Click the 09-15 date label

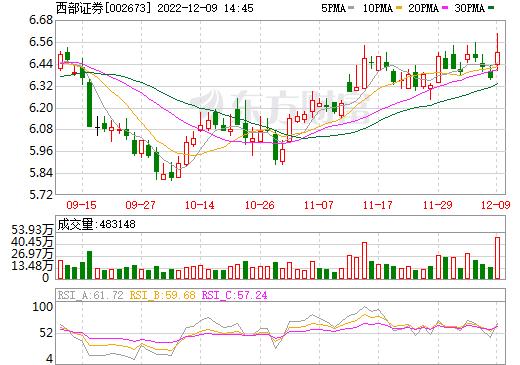tap(81, 205)
